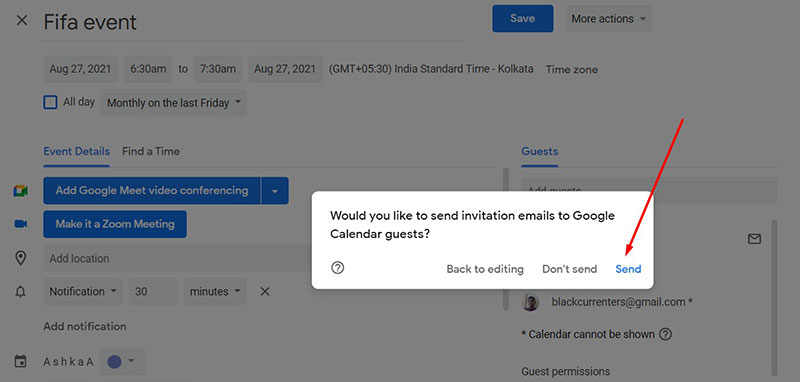The width and height of the screenshot is (800, 382).
Task: Toggle the All day checkbox
Action: 50,103
